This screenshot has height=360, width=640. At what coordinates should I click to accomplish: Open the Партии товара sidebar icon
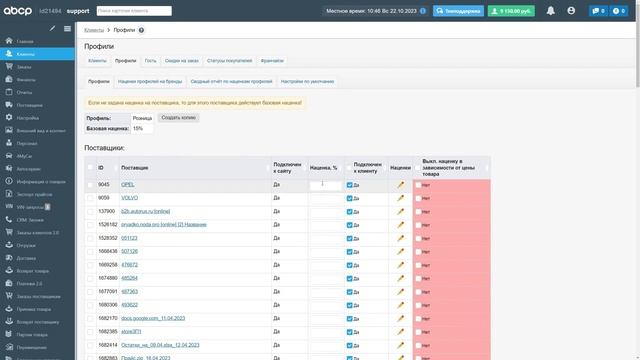tap(9, 334)
